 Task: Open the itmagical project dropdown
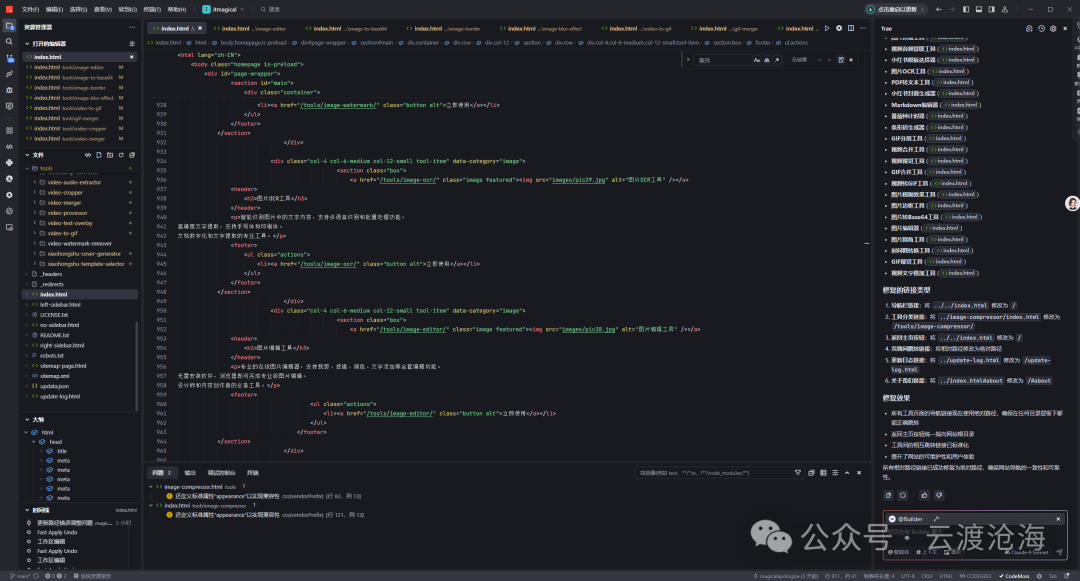224,10
